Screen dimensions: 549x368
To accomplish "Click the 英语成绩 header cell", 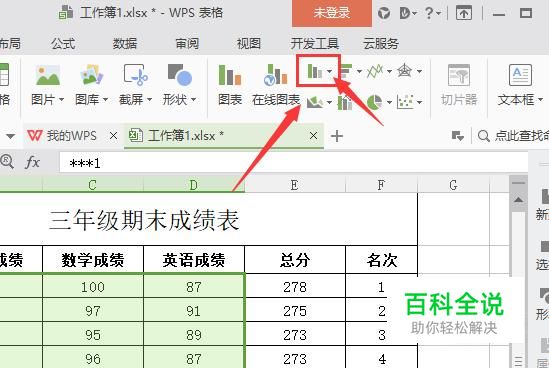I will click(x=194, y=260).
